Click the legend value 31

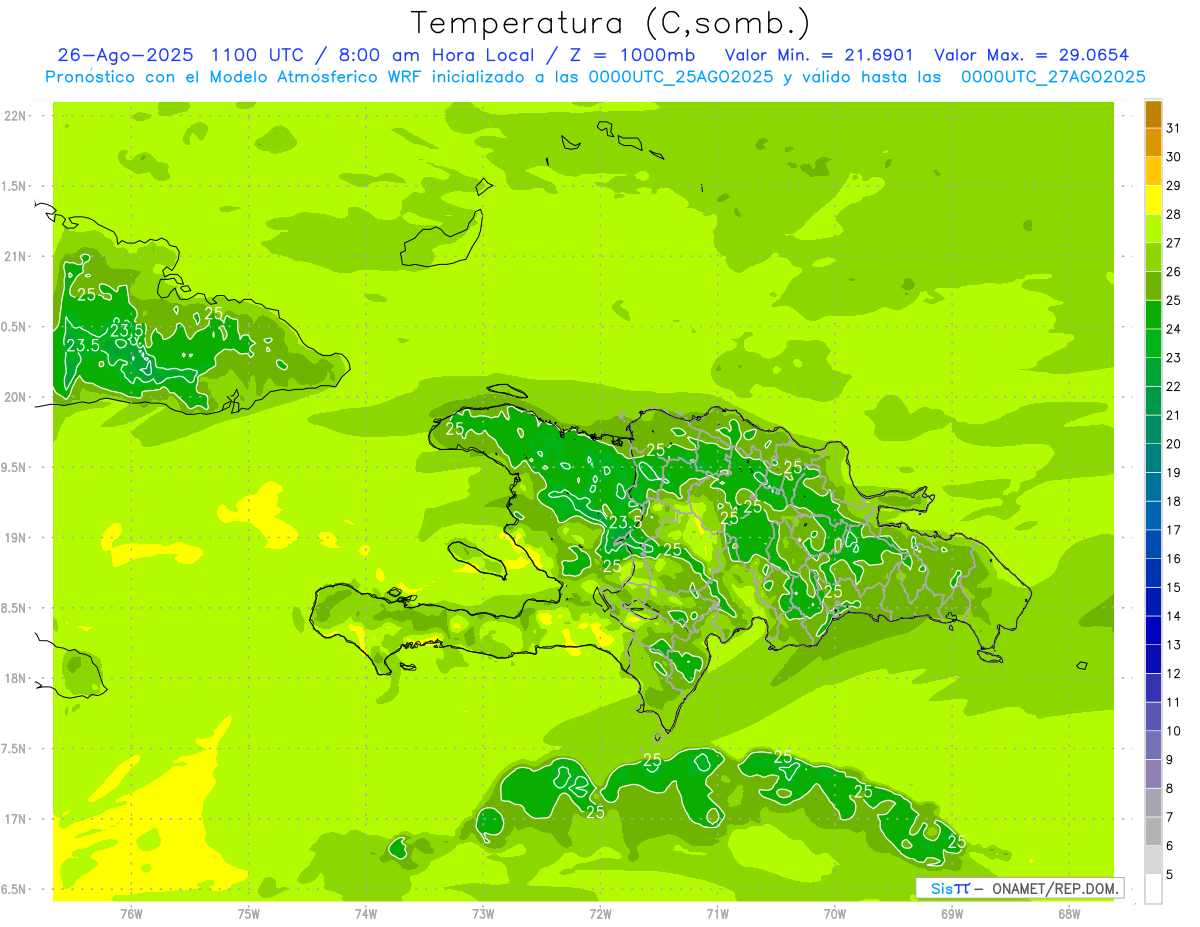click(x=1174, y=128)
